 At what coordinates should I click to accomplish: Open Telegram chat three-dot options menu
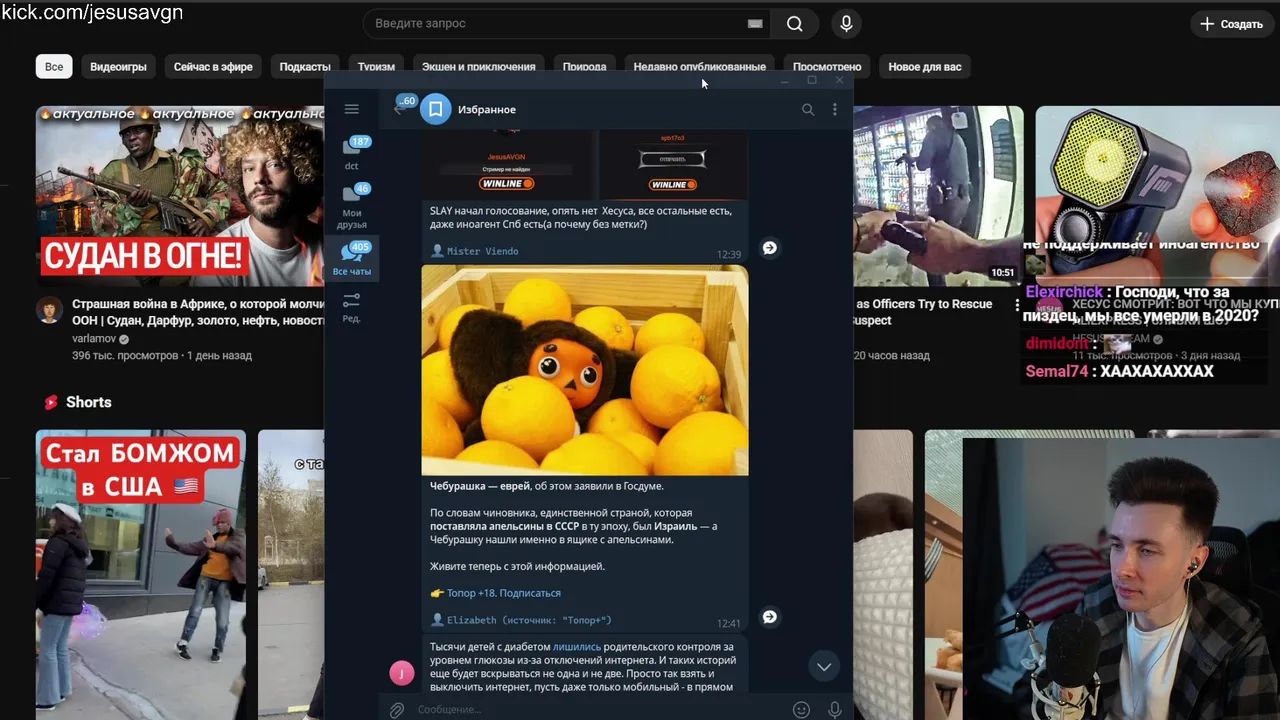835,110
